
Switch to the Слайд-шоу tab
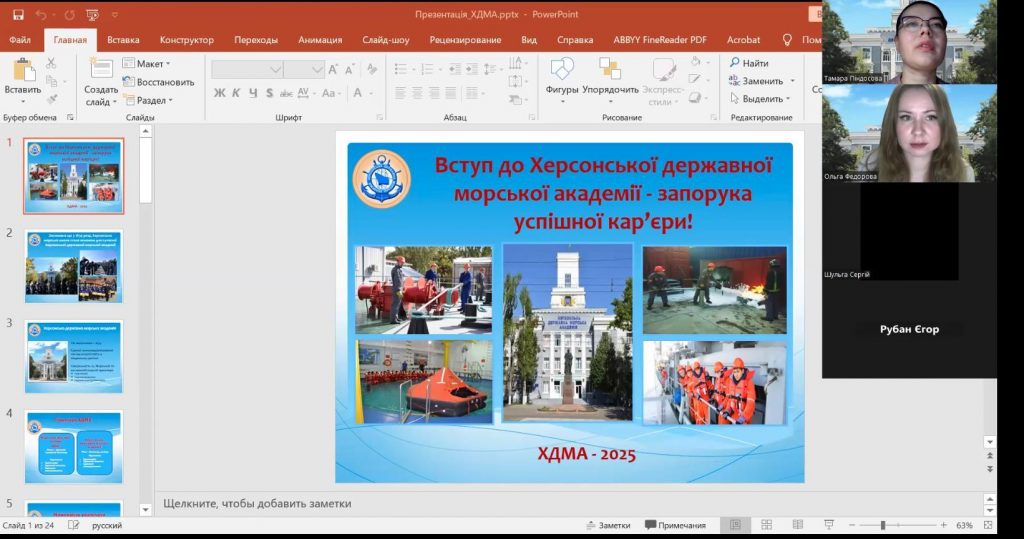(387, 40)
